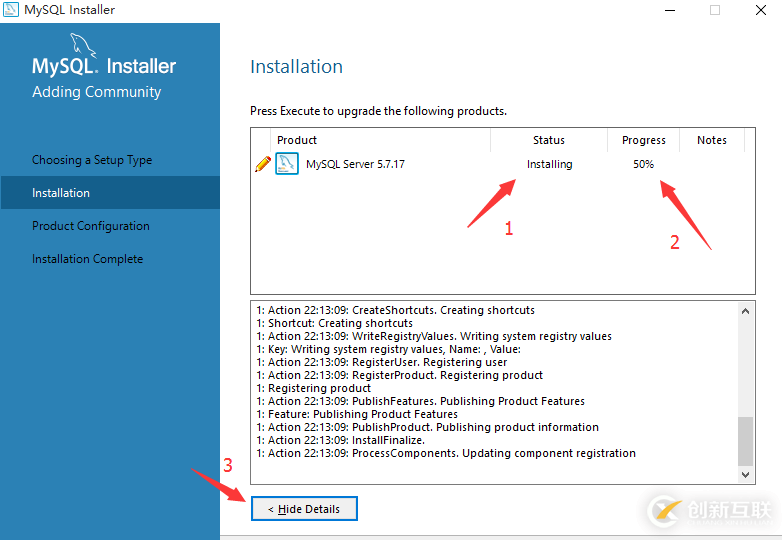Click the pencil status icon beside MySQL Server
The height and width of the screenshot is (540, 782).
(x=263, y=164)
